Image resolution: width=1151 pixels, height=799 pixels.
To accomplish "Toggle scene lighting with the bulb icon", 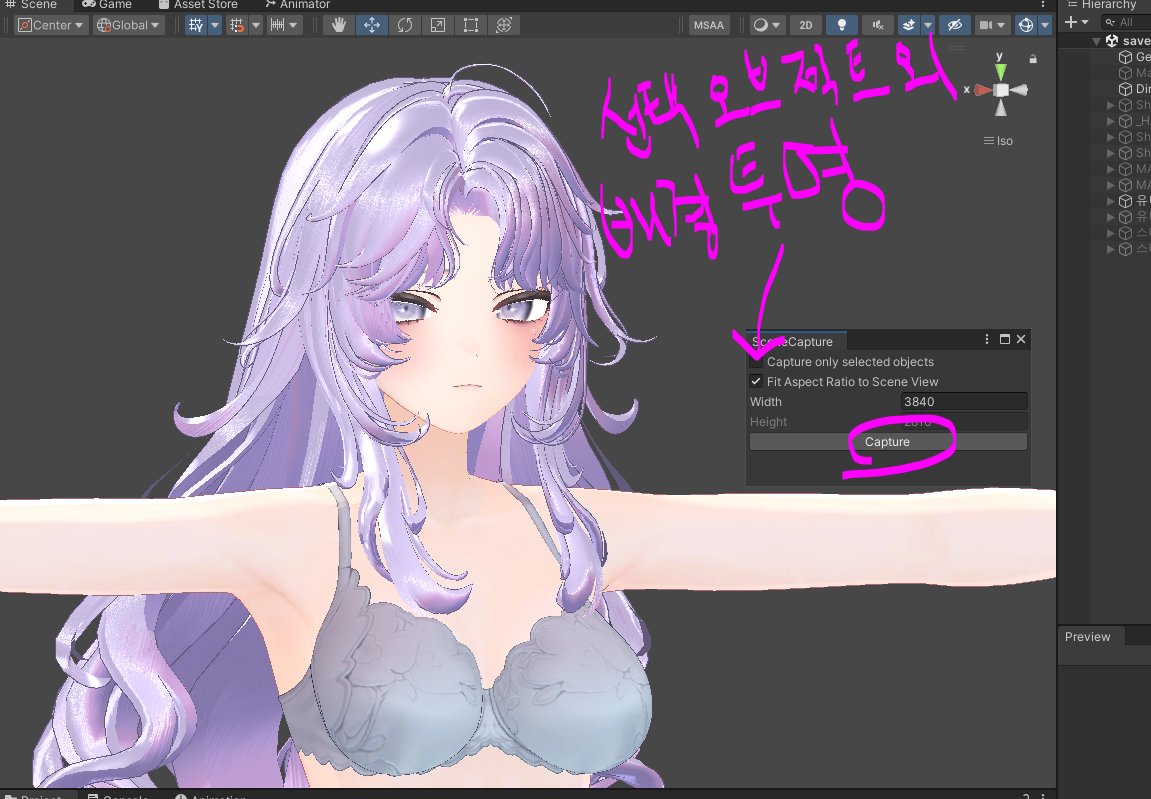I will tap(842, 24).
